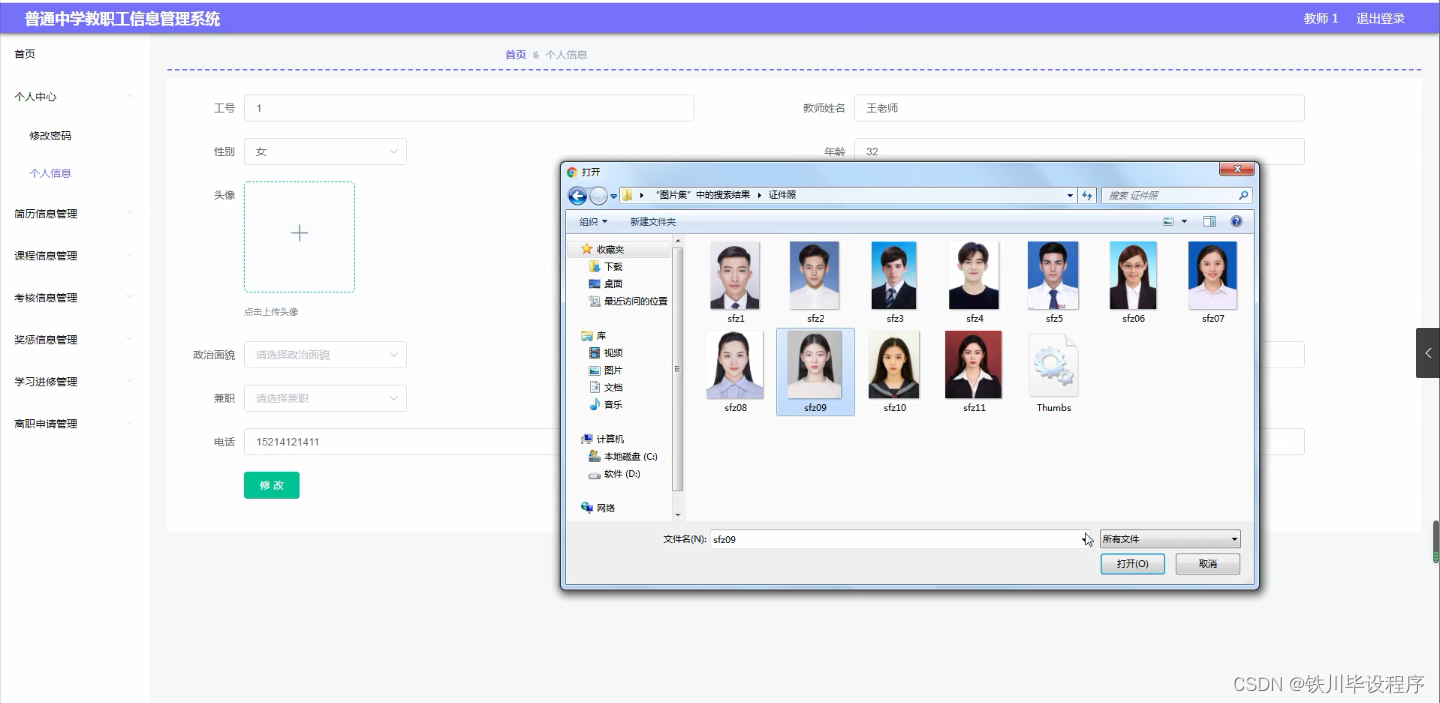Open the 所有文件 file type dropdown
Viewport: 1440px width, 703px height.
pos(1169,538)
